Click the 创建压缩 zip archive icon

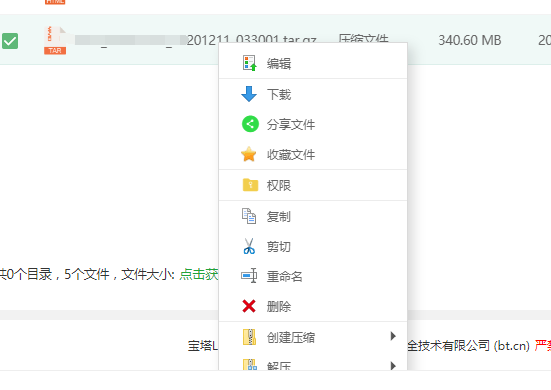point(249,337)
